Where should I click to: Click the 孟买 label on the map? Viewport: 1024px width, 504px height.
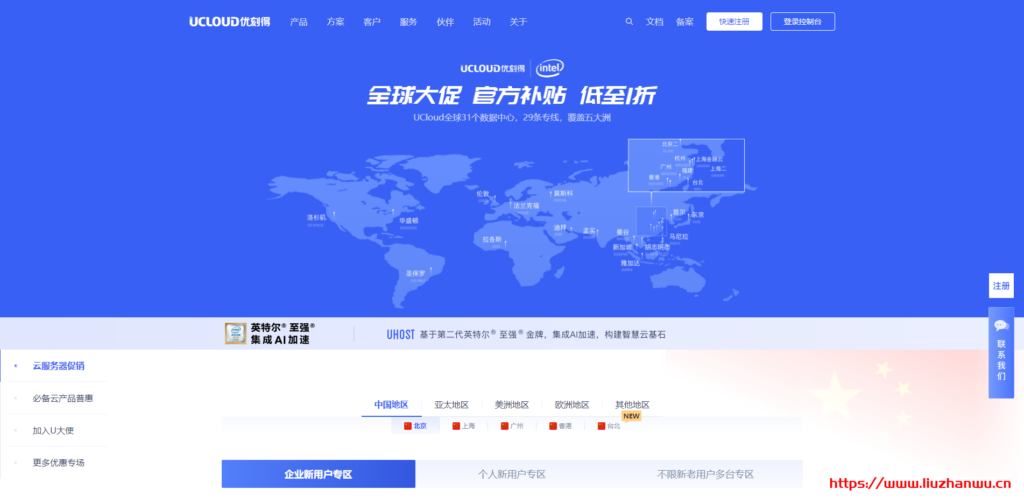pos(589,230)
